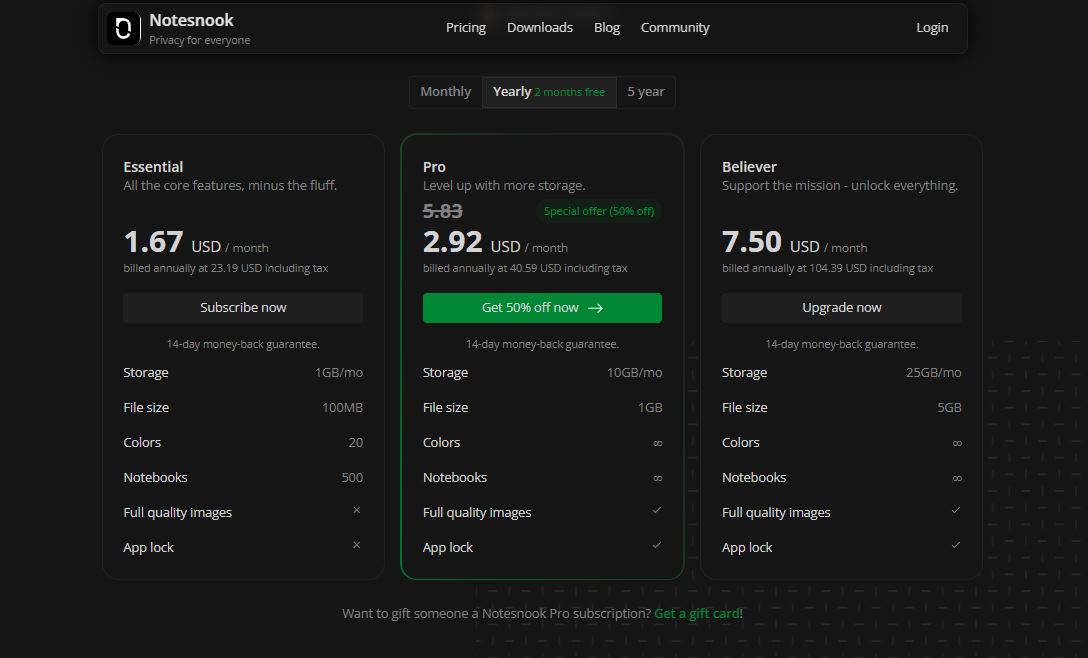
Task: Click the Special offer (50% off) badge
Action: pyautogui.click(x=598, y=210)
